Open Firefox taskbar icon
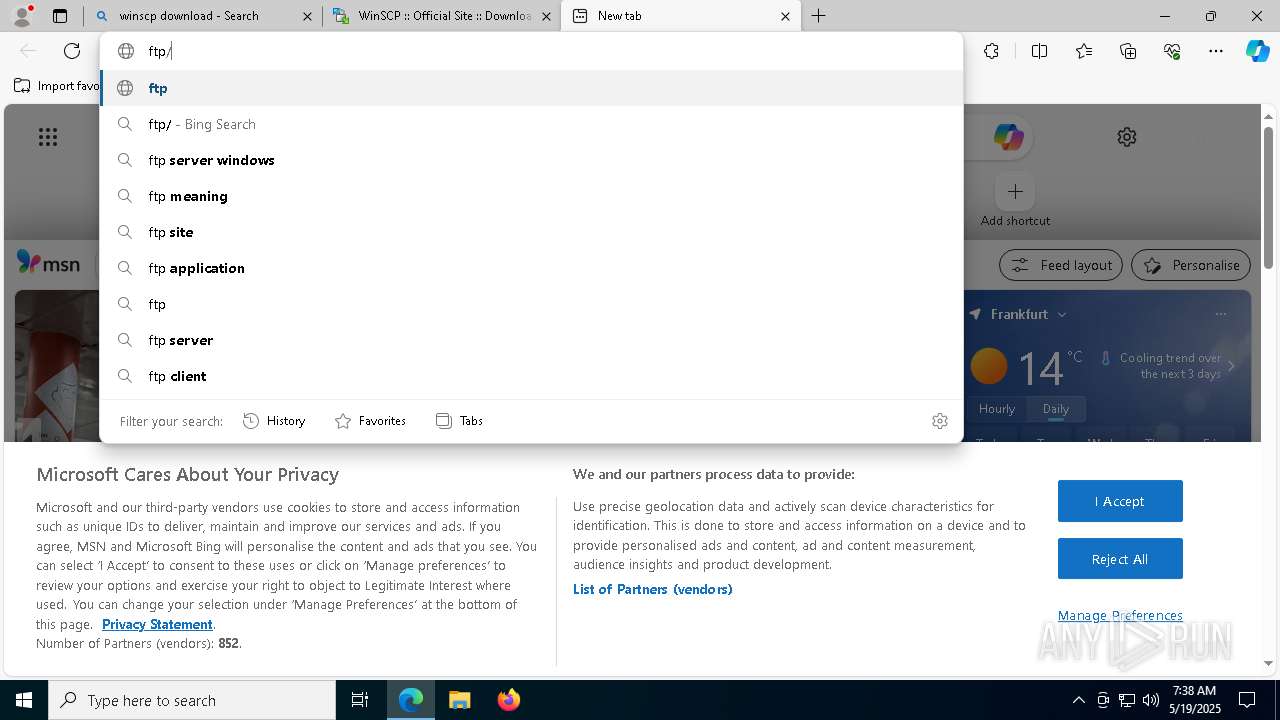The width and height of the screenshot is (1280, 720). point(508,700)
